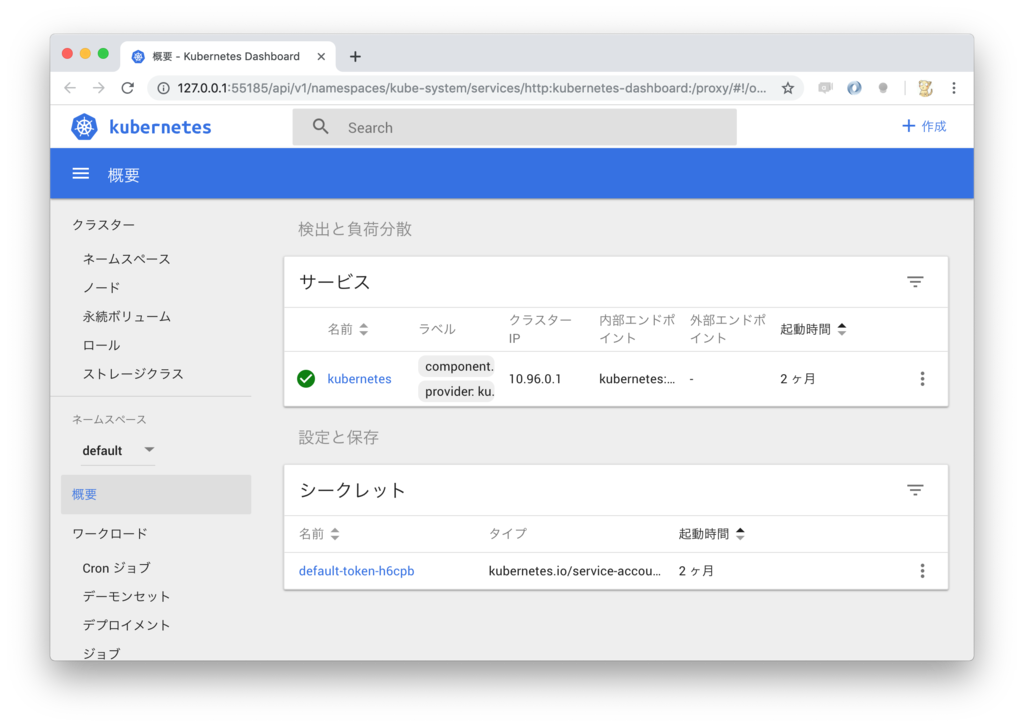1024x727 pixels.
Task: Click the plus icon next to 作成
Action: 908,126
